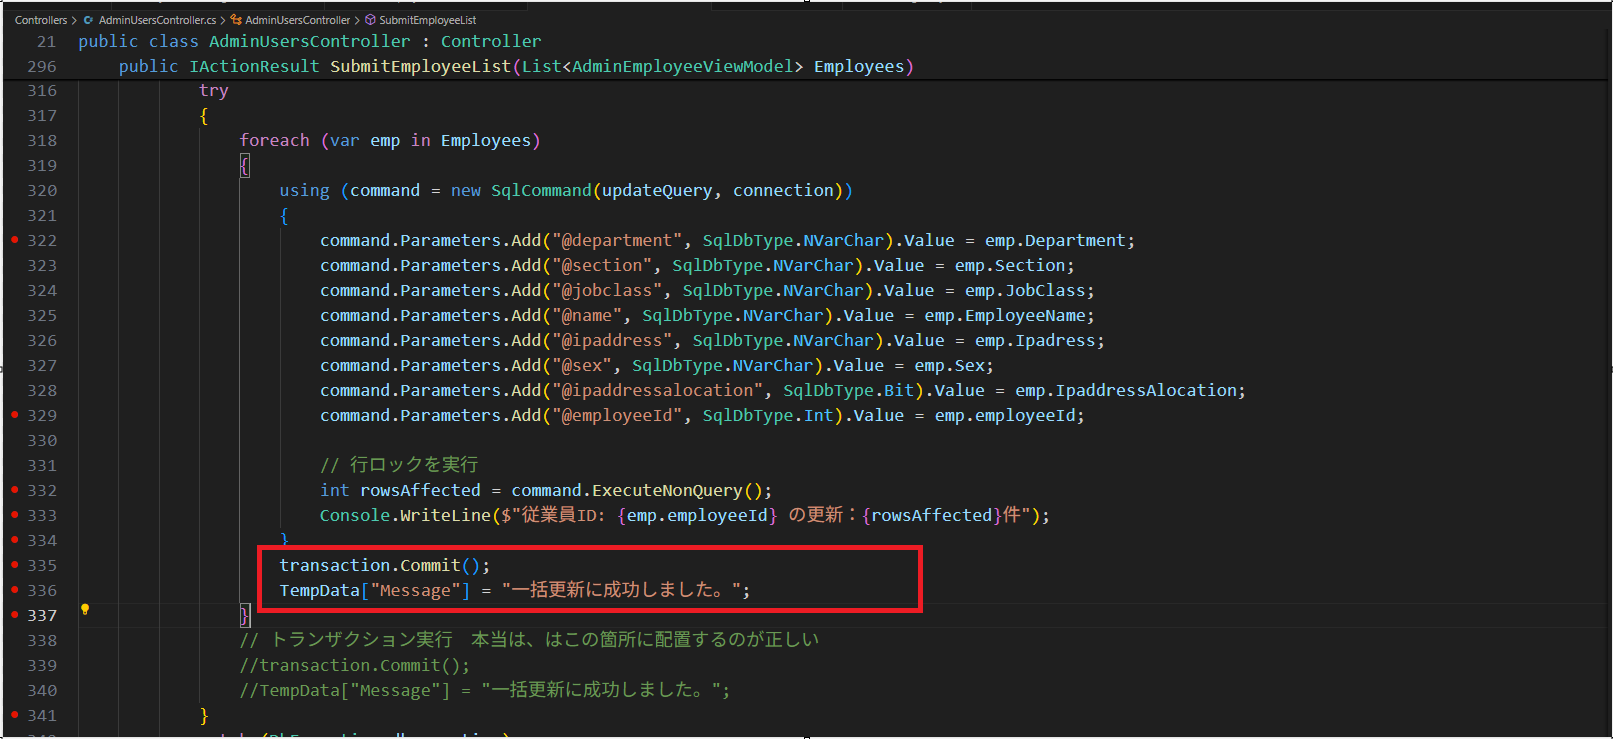Click 'SqlCommand' on line 320
The image size is (1613, 739).
pos(541,190)
